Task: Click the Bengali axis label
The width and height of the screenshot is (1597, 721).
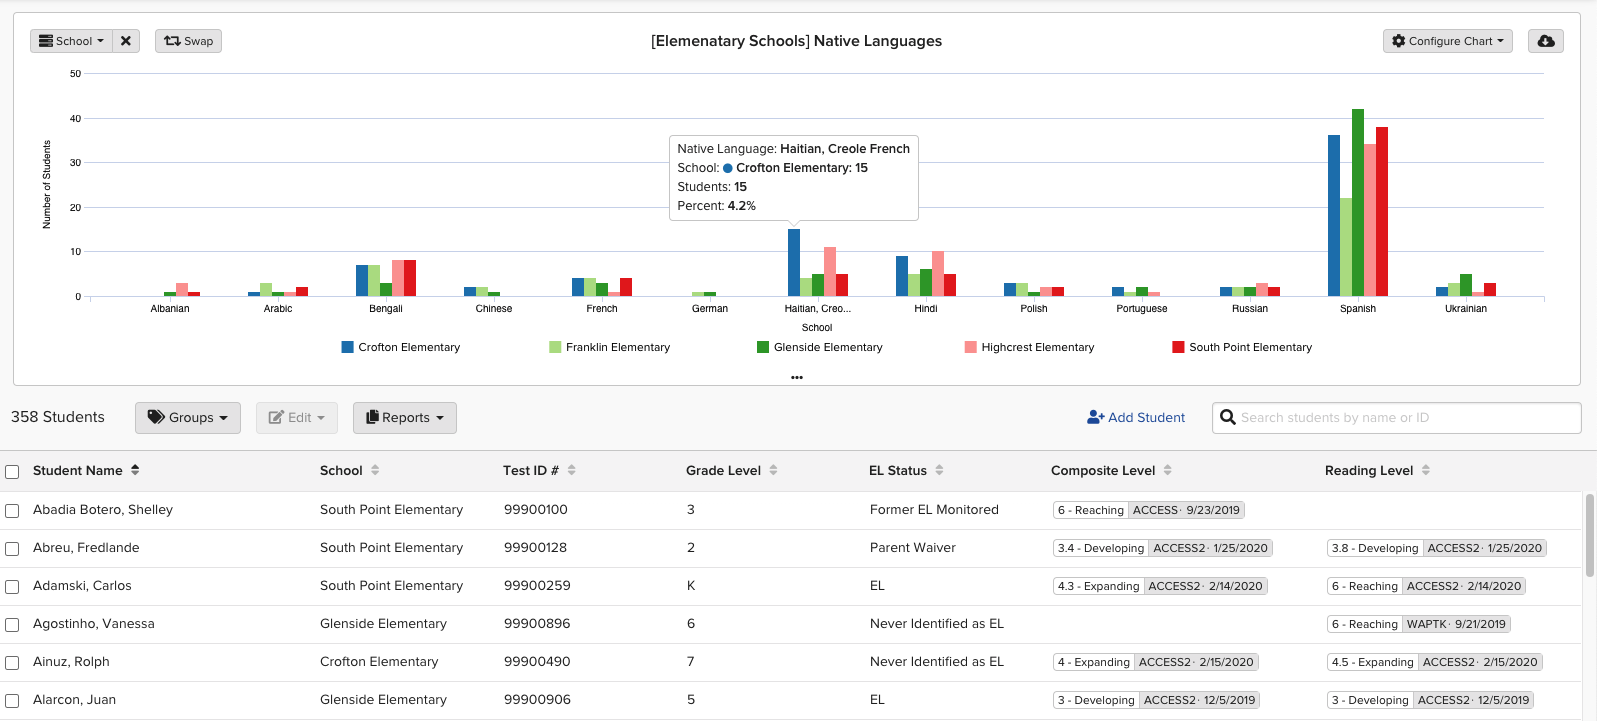Action: click(x=386, y=309)
